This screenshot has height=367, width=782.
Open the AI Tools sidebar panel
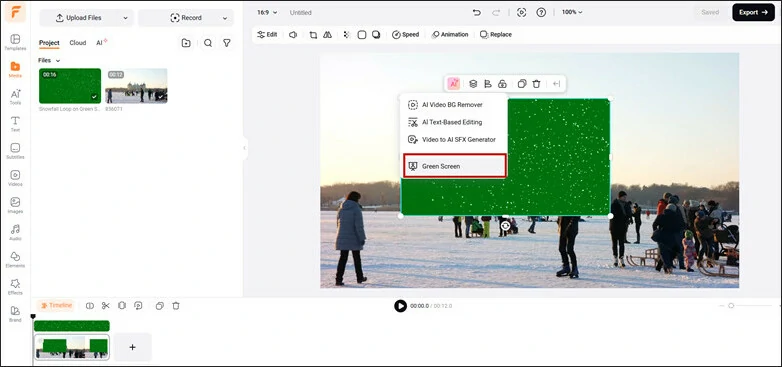tap(15, 96)
